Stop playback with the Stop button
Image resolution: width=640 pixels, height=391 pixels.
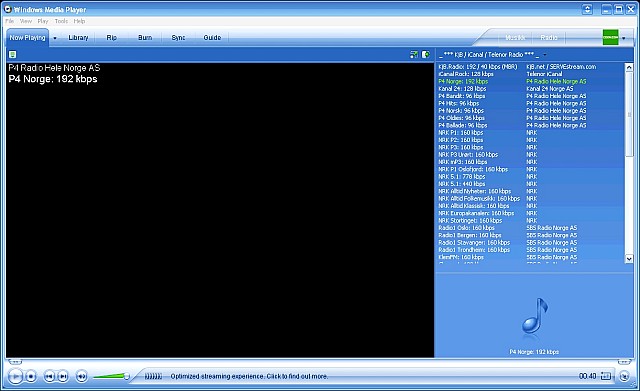[x=31, y=376]
